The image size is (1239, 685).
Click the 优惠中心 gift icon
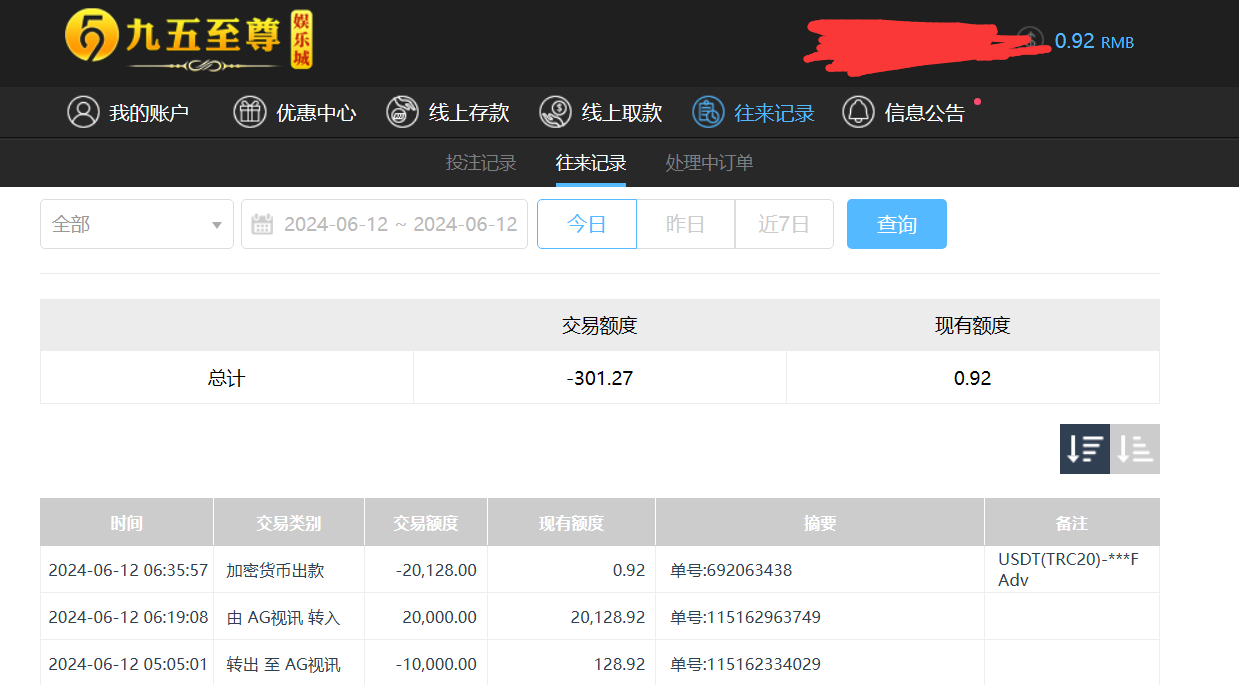coord(250,112)
